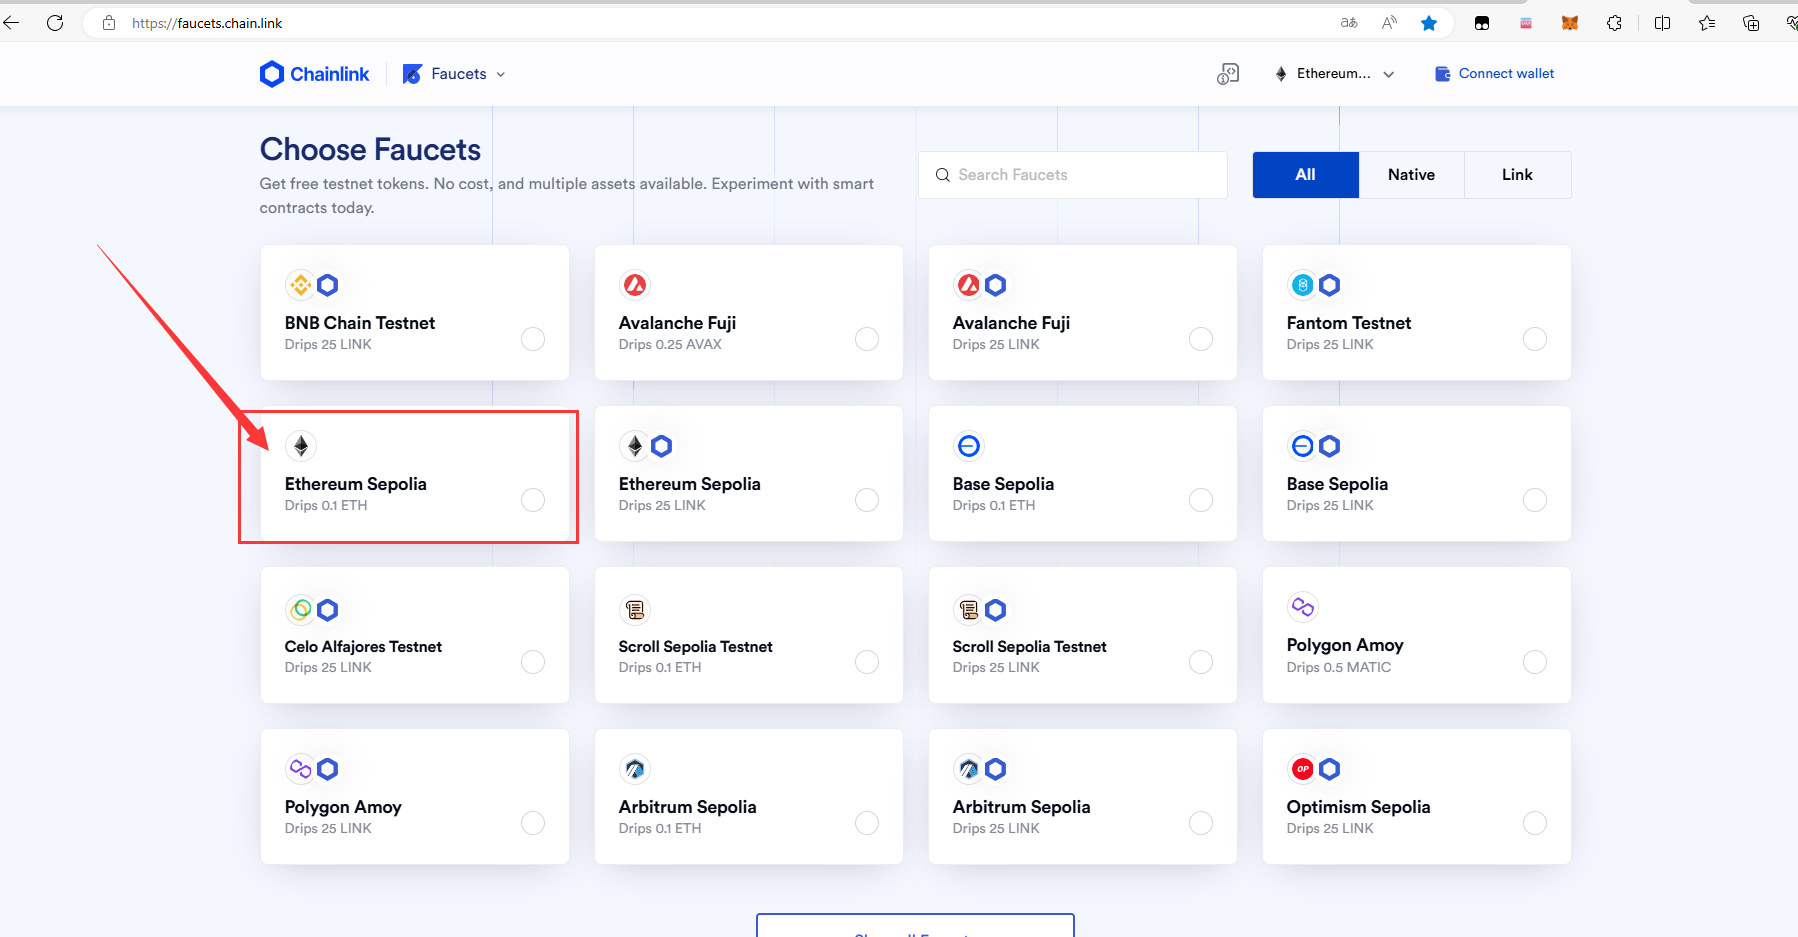Filter faucets by the Native tab
Image resolution: width=1798 pixels, height=937 pixels.
coord(1411,175)
